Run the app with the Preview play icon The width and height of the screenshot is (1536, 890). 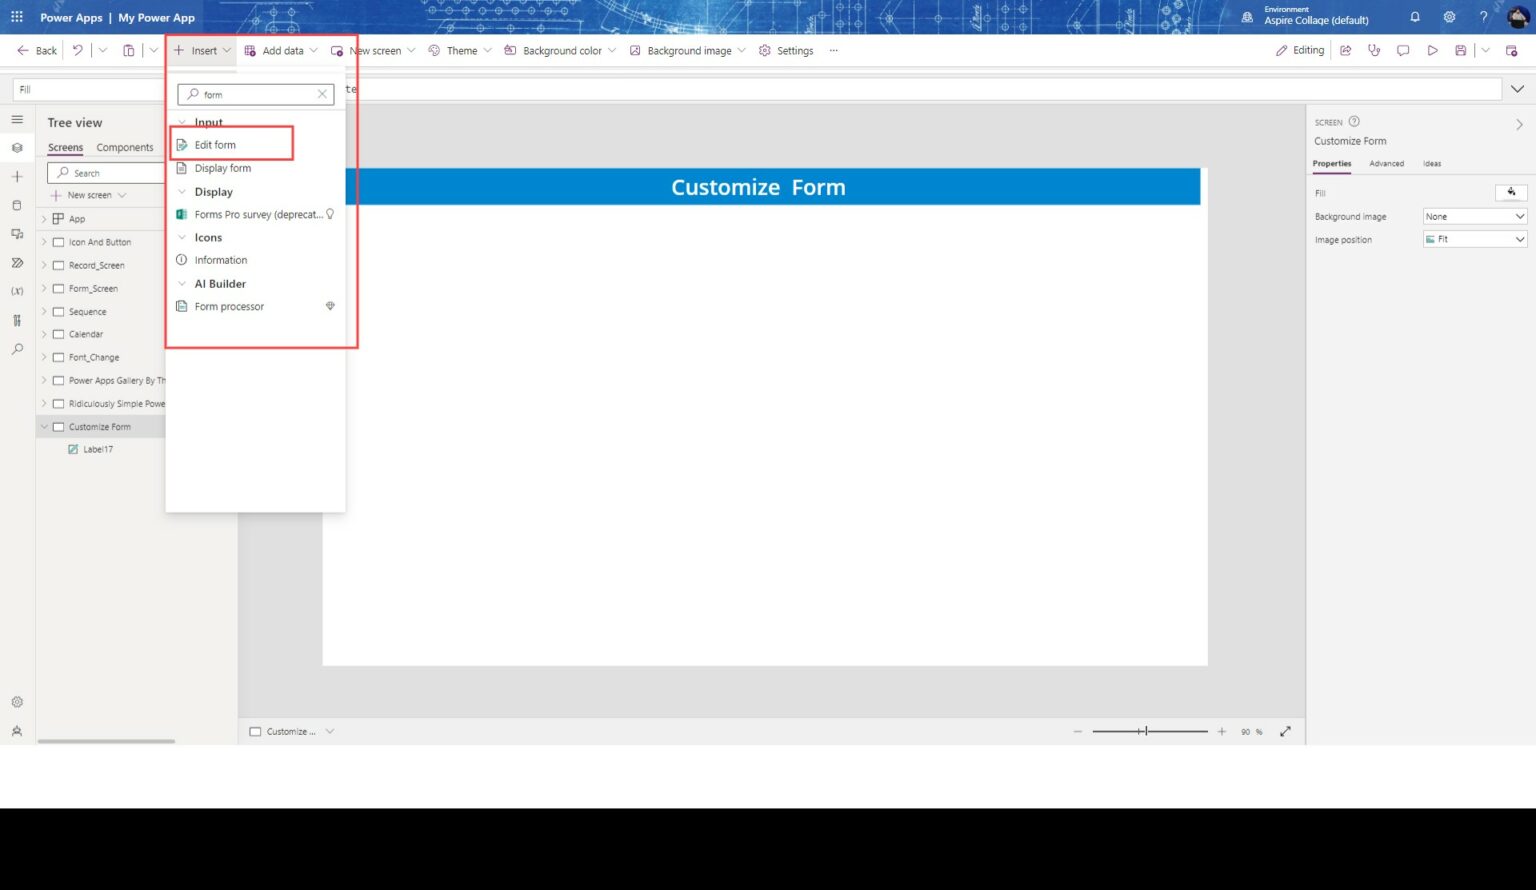1432,50
